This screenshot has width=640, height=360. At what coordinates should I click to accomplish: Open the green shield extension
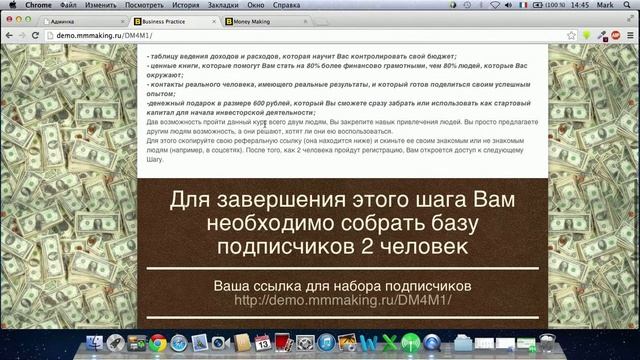click(x=587, y=36)
